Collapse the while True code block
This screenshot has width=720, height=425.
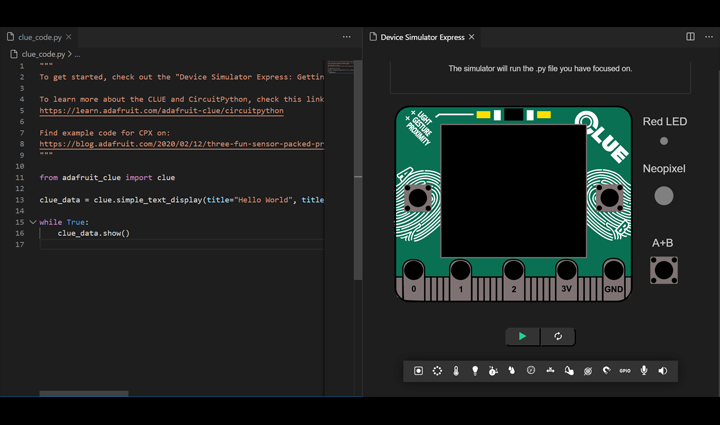click(x=33, y=222)
